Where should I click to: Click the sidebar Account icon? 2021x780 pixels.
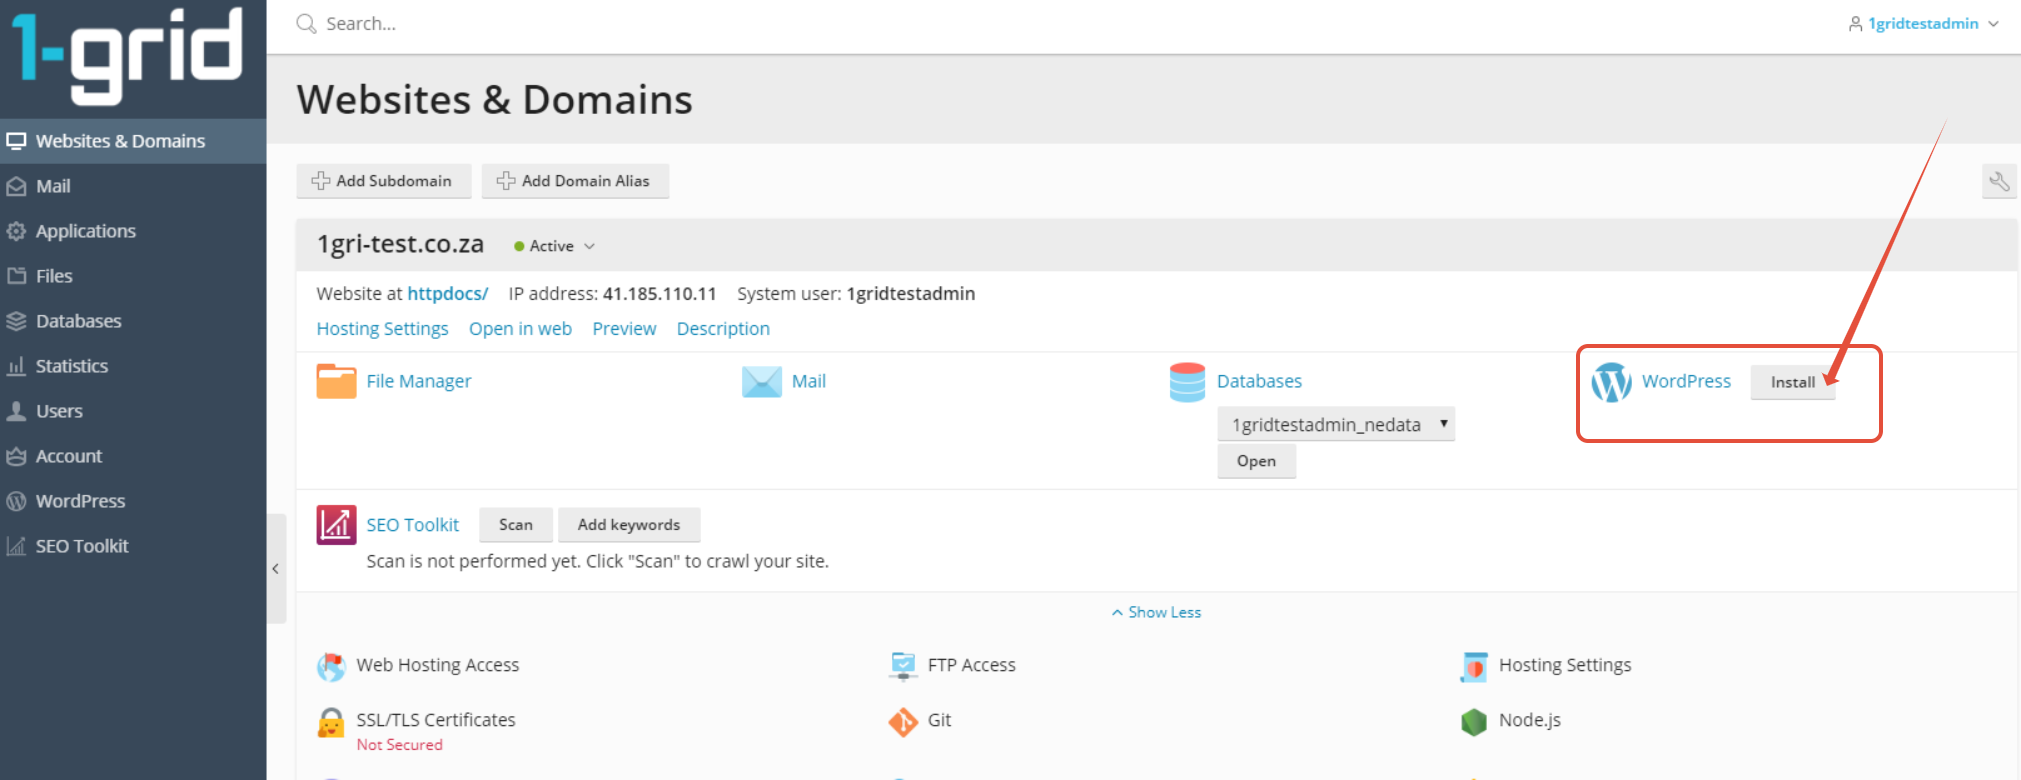pos(16,456)
